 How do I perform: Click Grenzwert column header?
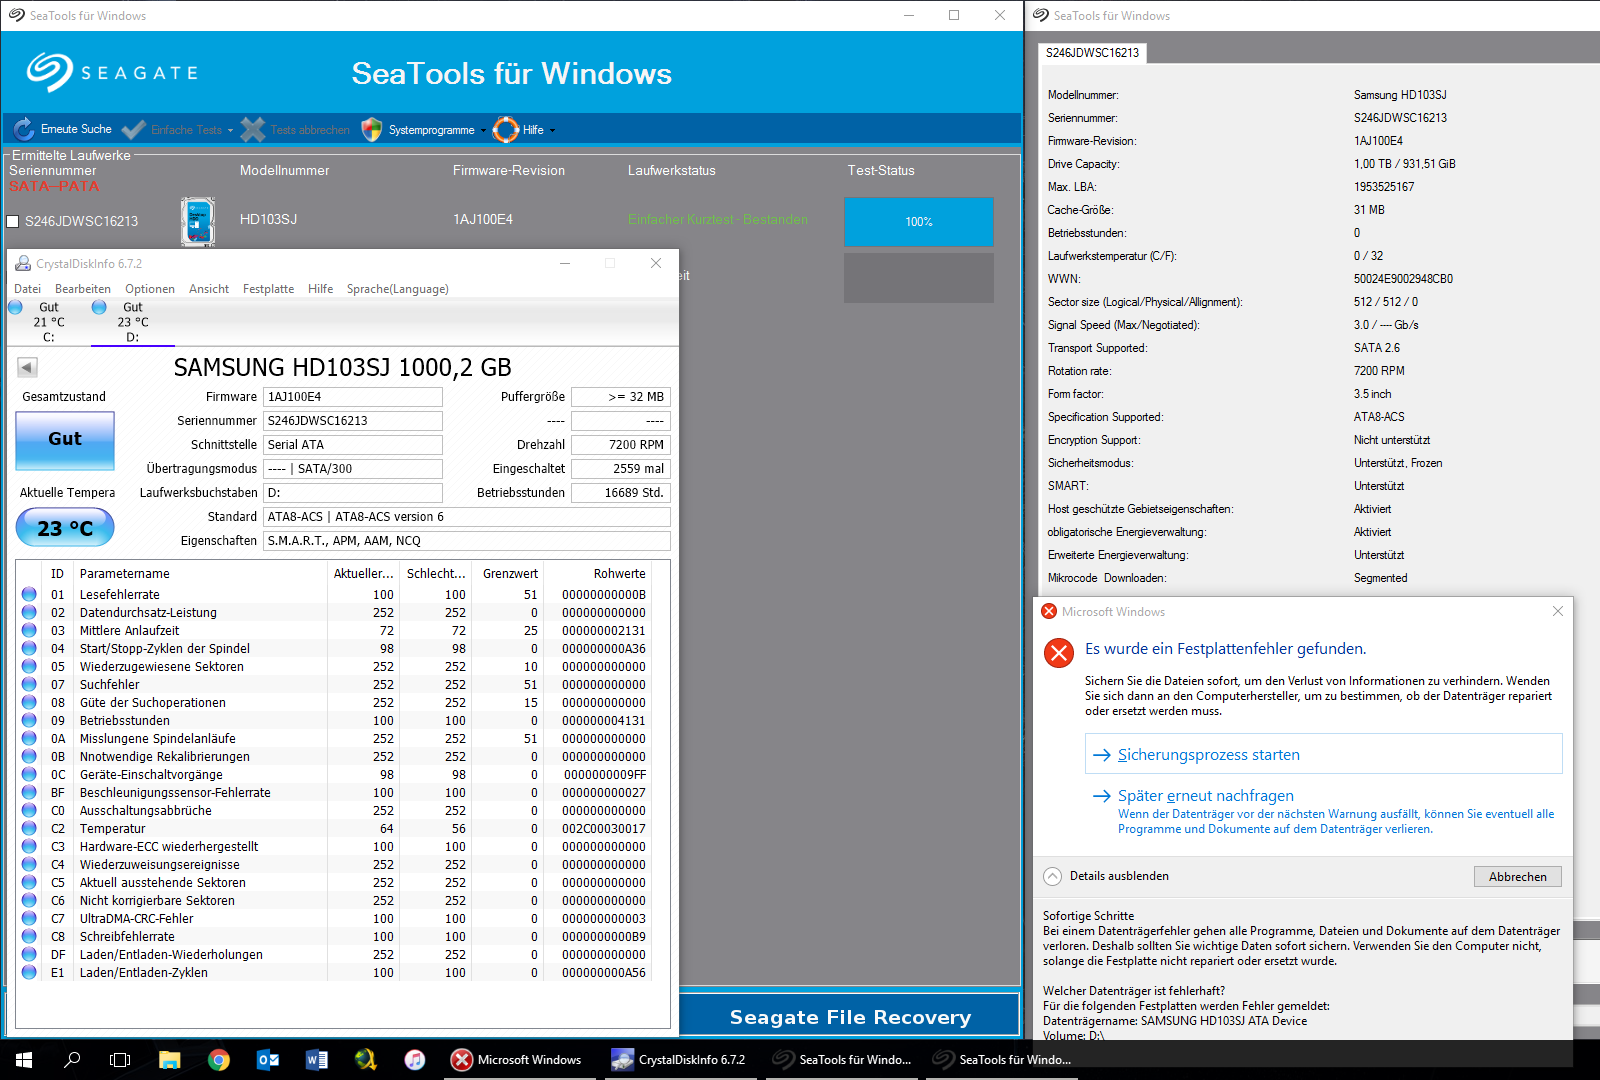[507, 574]
